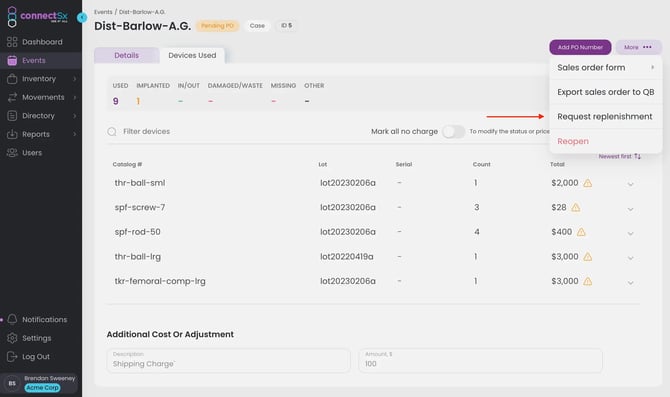Click Description field Shipping Charge
Screen dimensions: 670x397
(229, 360)
